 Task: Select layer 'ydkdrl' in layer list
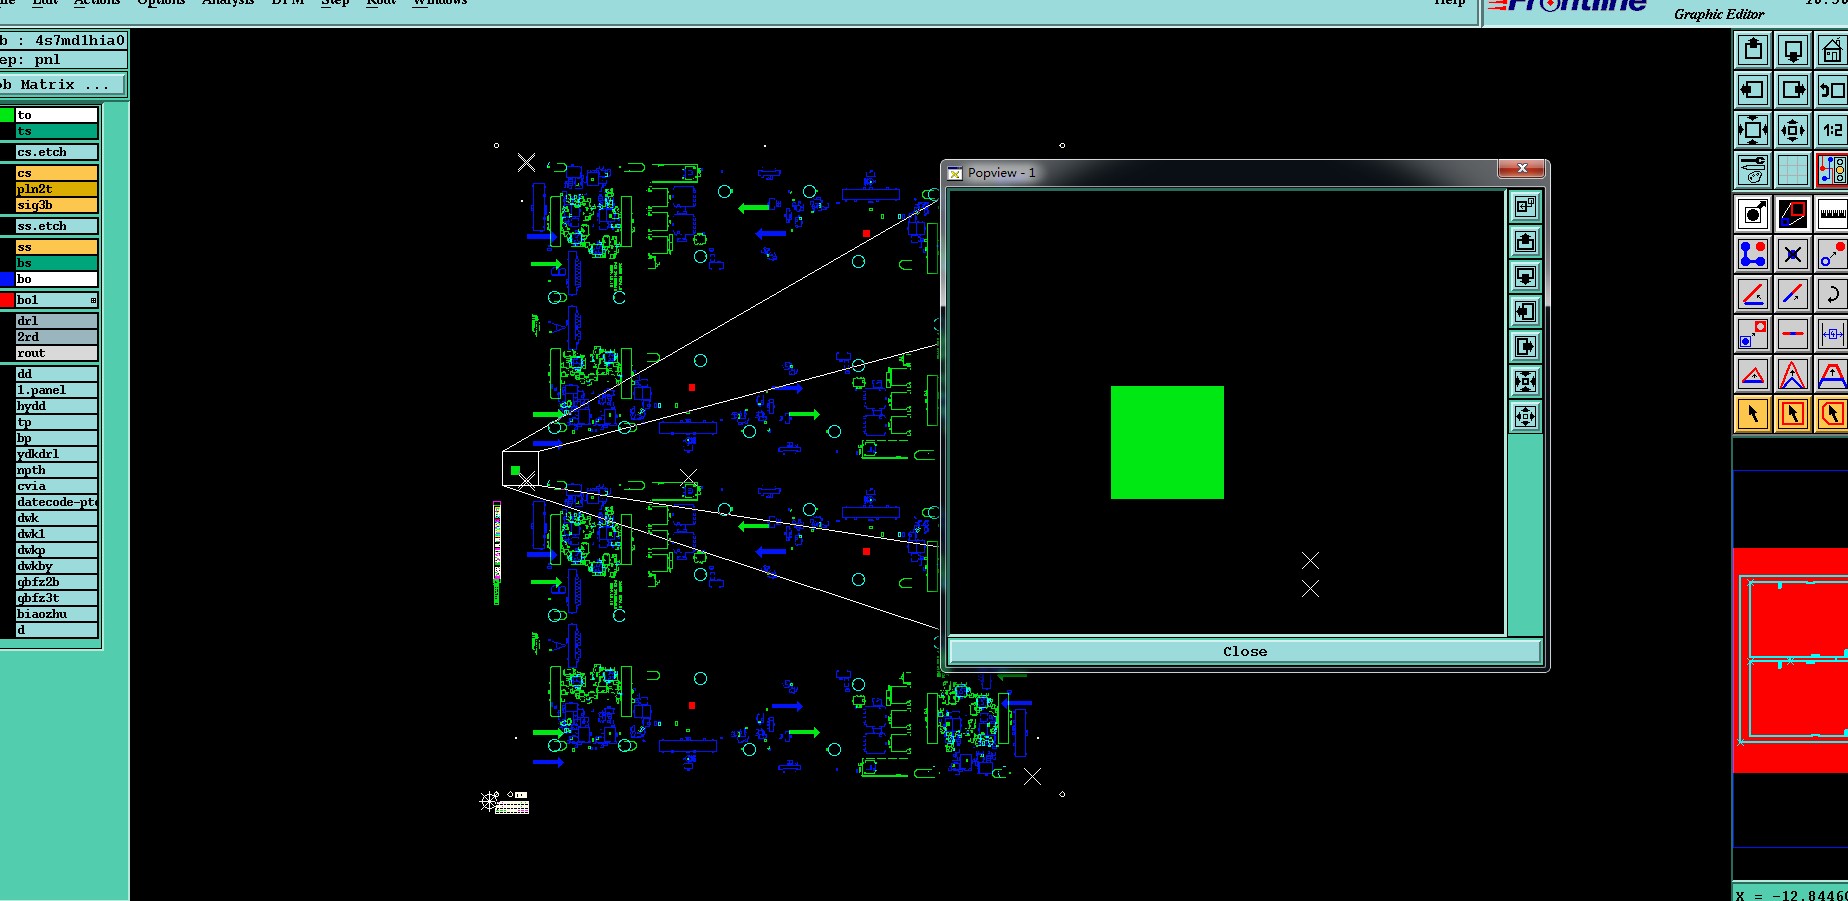57,454
